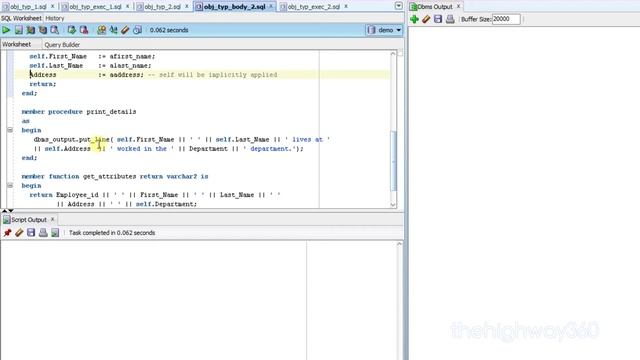Switch to the obj_typ_1.sql tab
This screenshot has height=360, width=640.
[28, 7]
